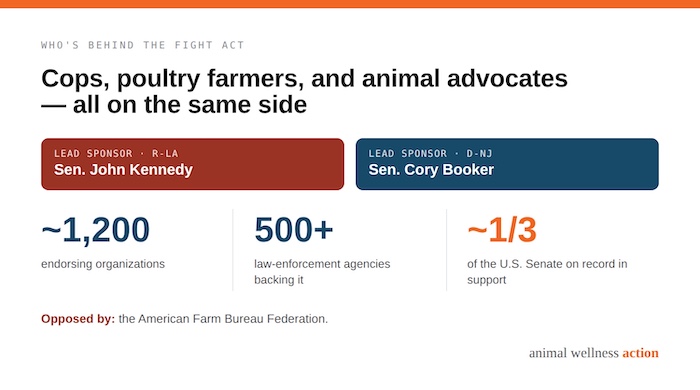Click the 'endorsing organizations' caption
700x390 pixels.
(x=103, y=264)
